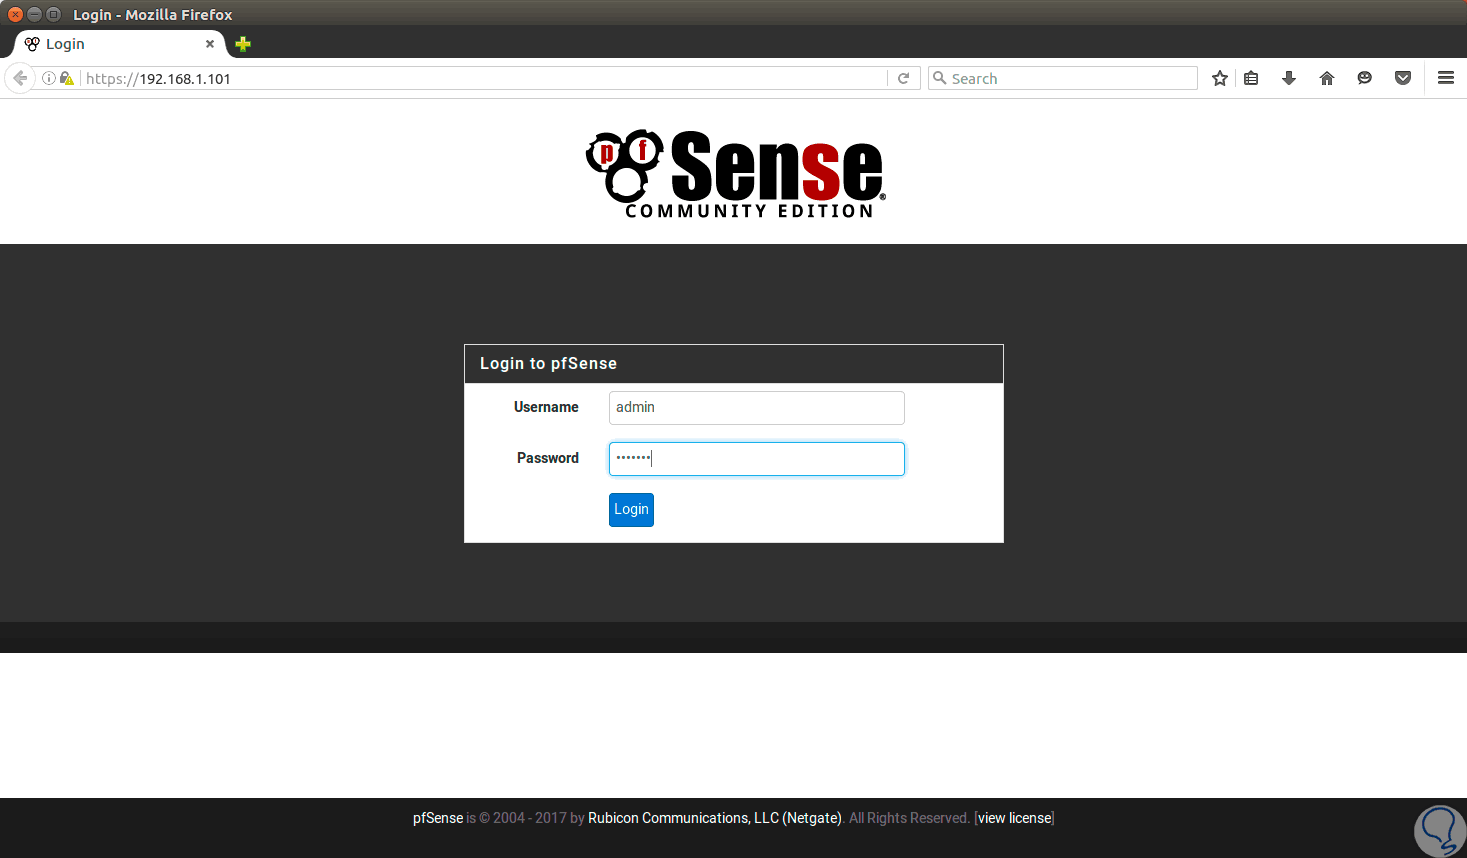Screen dimensions: 1467x858
Task: Open the Firefox hamburger menu
Action: pyautogui.click(x=1446, y=78)
